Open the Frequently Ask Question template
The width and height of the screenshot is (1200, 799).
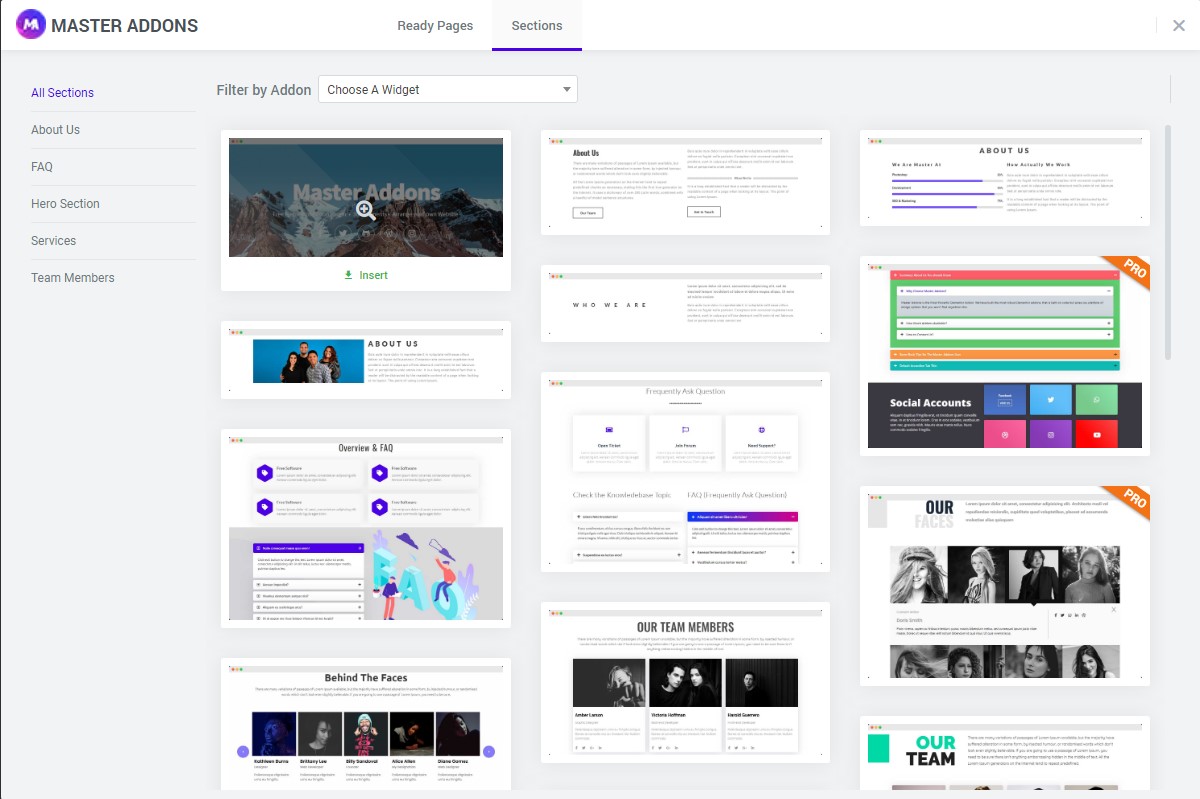pyautogui.click(x=685, y=472)
